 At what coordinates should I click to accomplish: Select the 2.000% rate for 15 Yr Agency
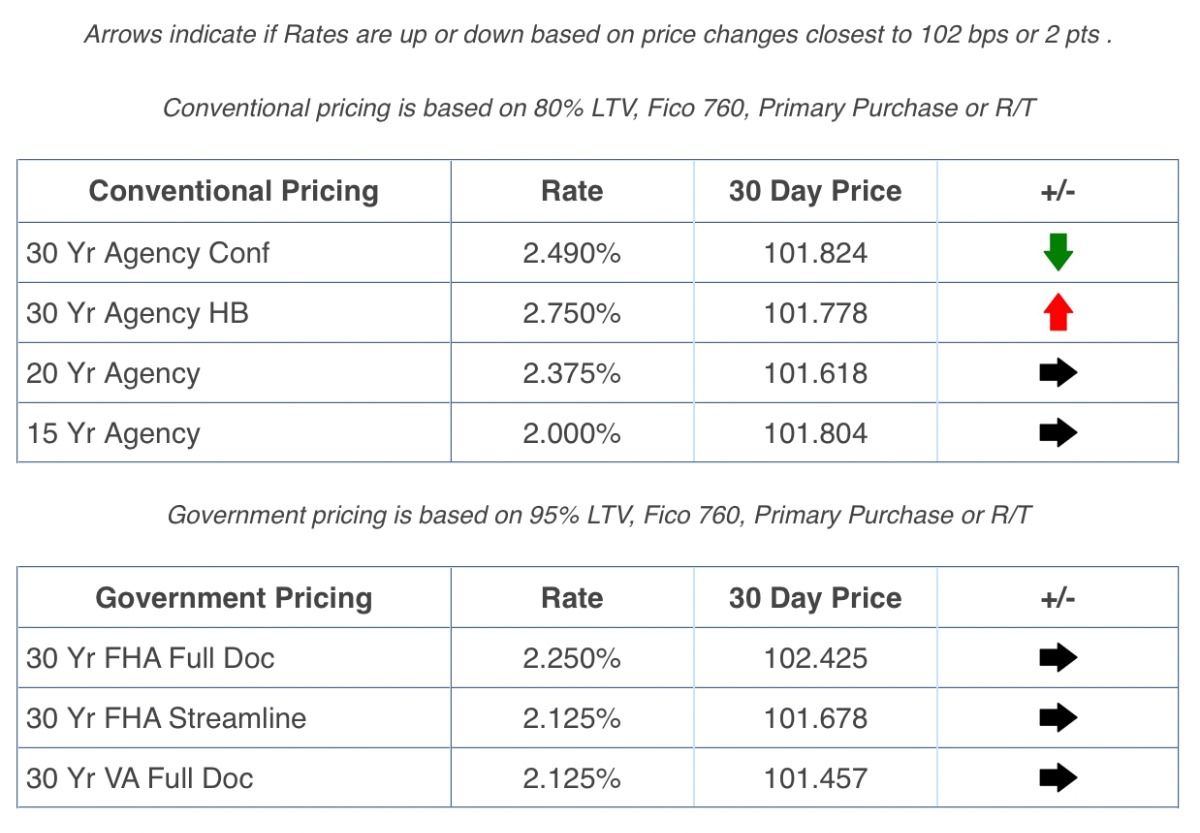(x=572, y=433)
